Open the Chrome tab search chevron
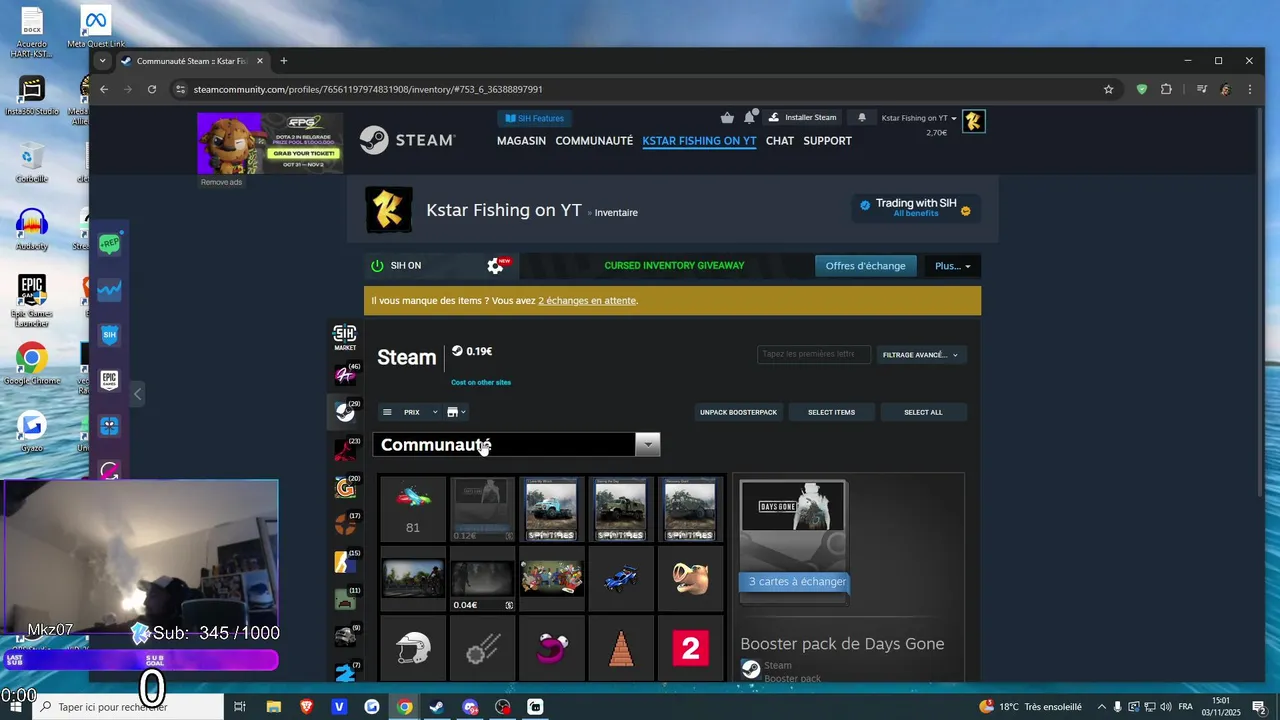The width and height of the screenshot is (1280, 720). pyautogui.click(x=102, y=61)
